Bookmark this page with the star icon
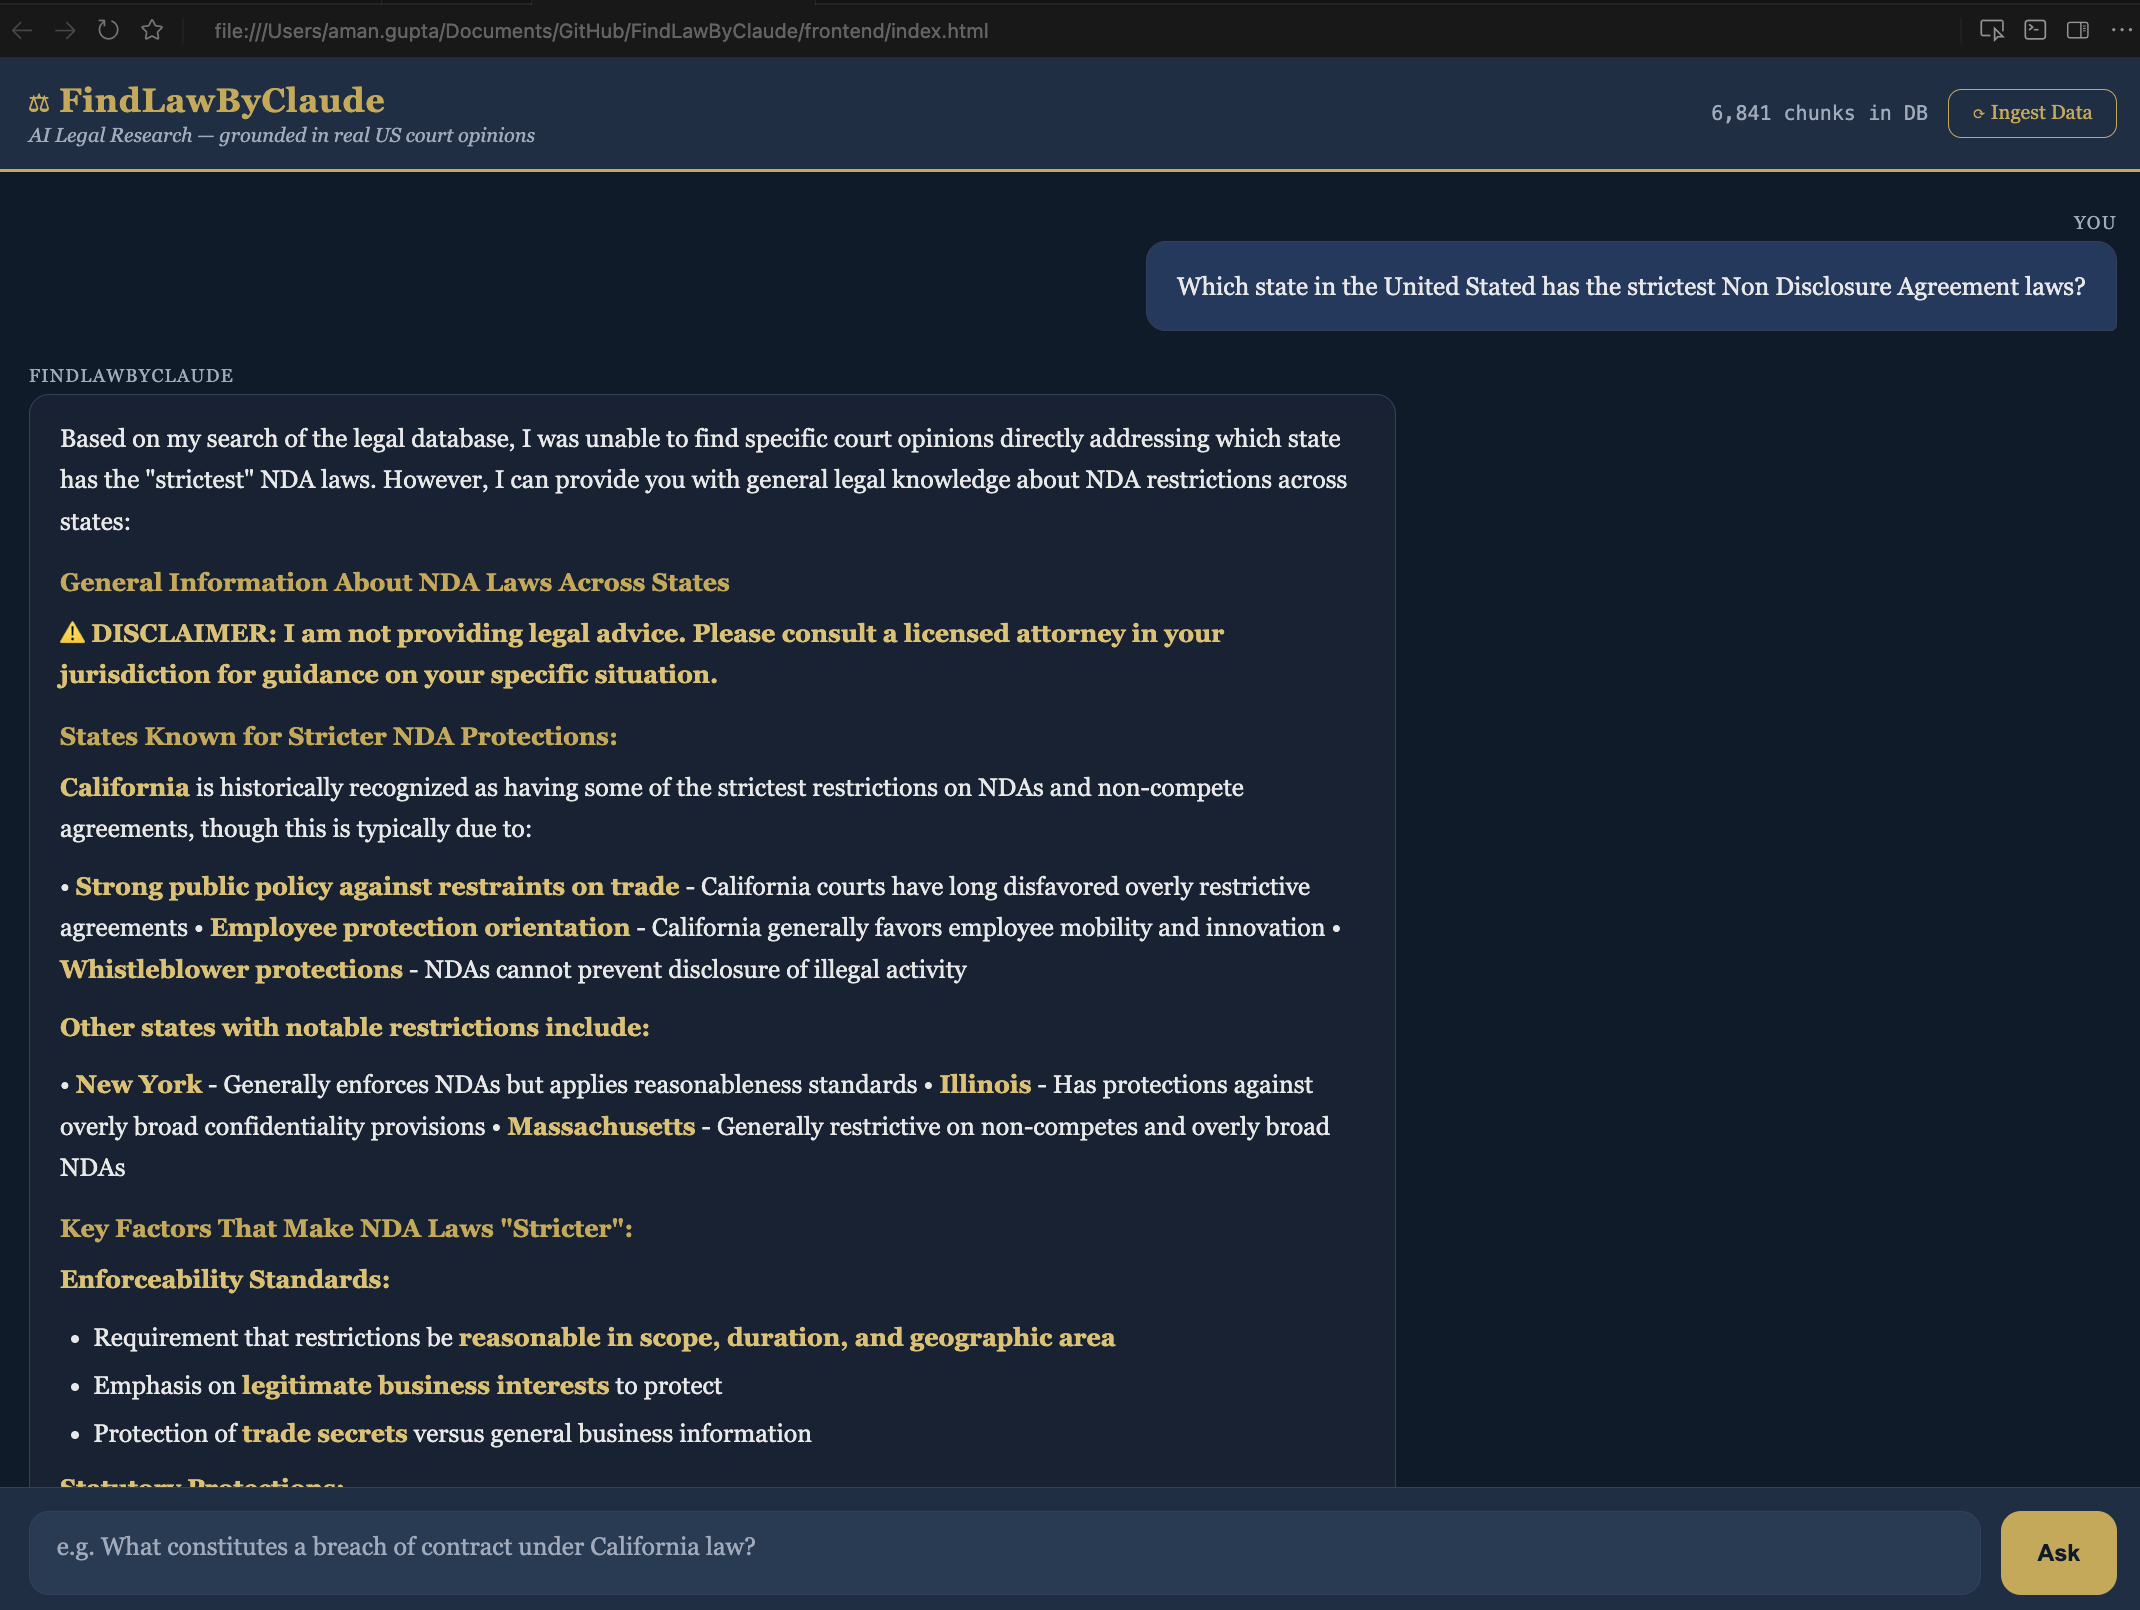 tap(152, 31)
